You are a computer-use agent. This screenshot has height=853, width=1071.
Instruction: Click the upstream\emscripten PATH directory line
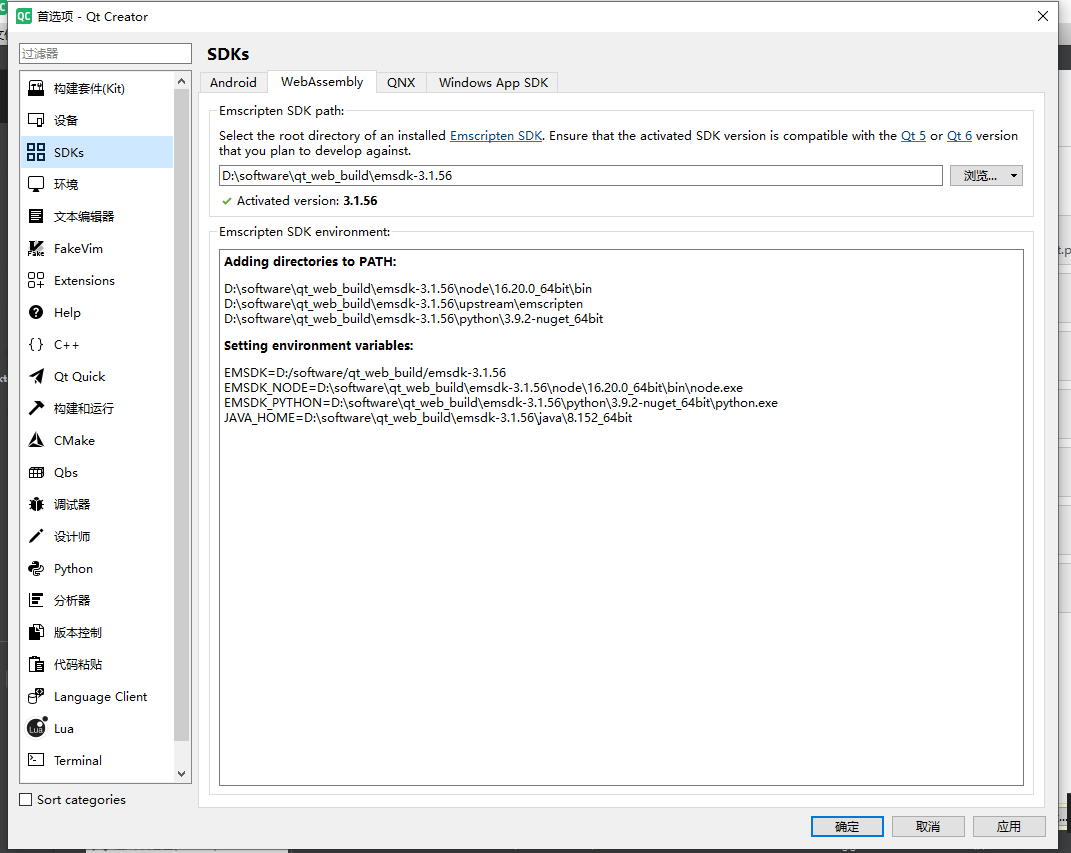(404, 304)
